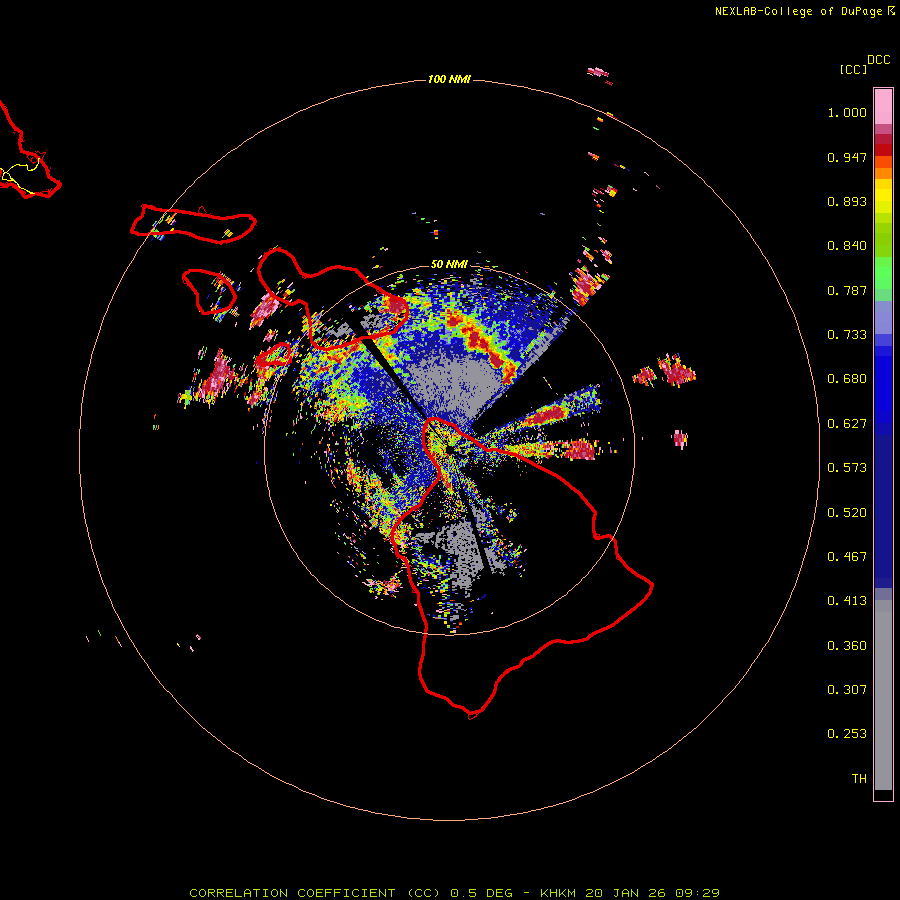
Task: Click the DCC label above the scale
Action: (879, 60)
